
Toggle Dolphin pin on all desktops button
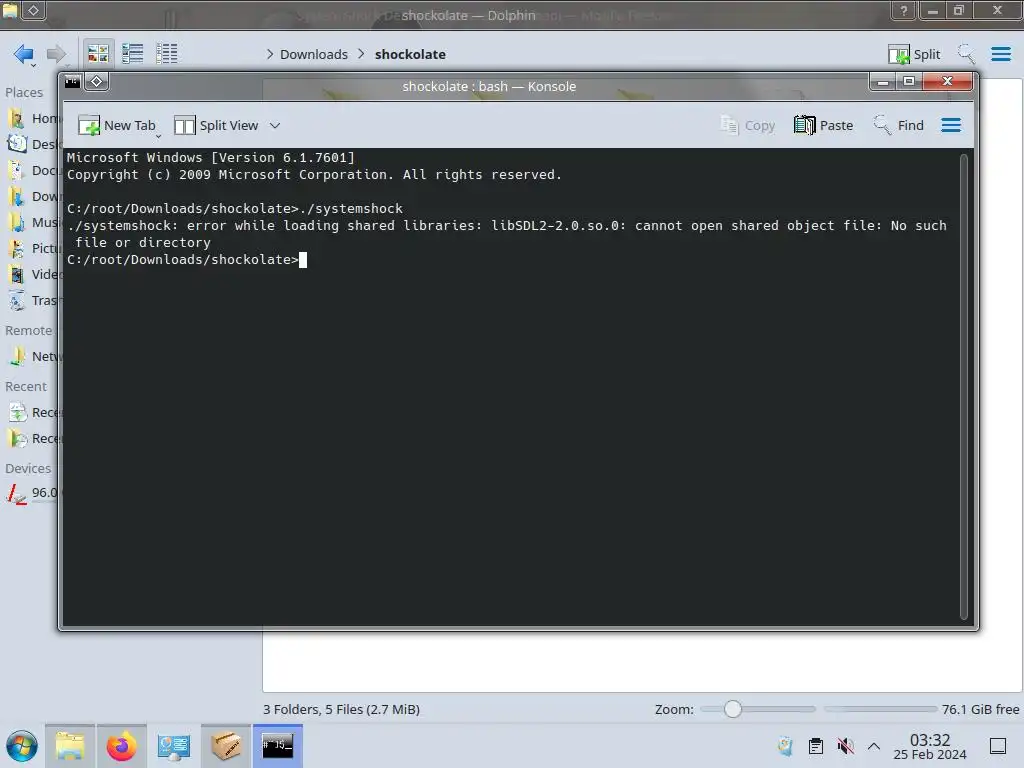34,10
